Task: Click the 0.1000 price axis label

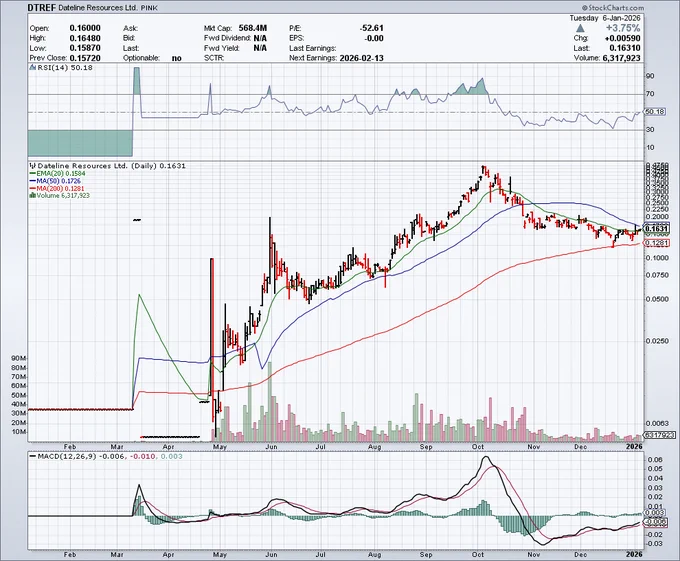Action: (x=657, y=258)
